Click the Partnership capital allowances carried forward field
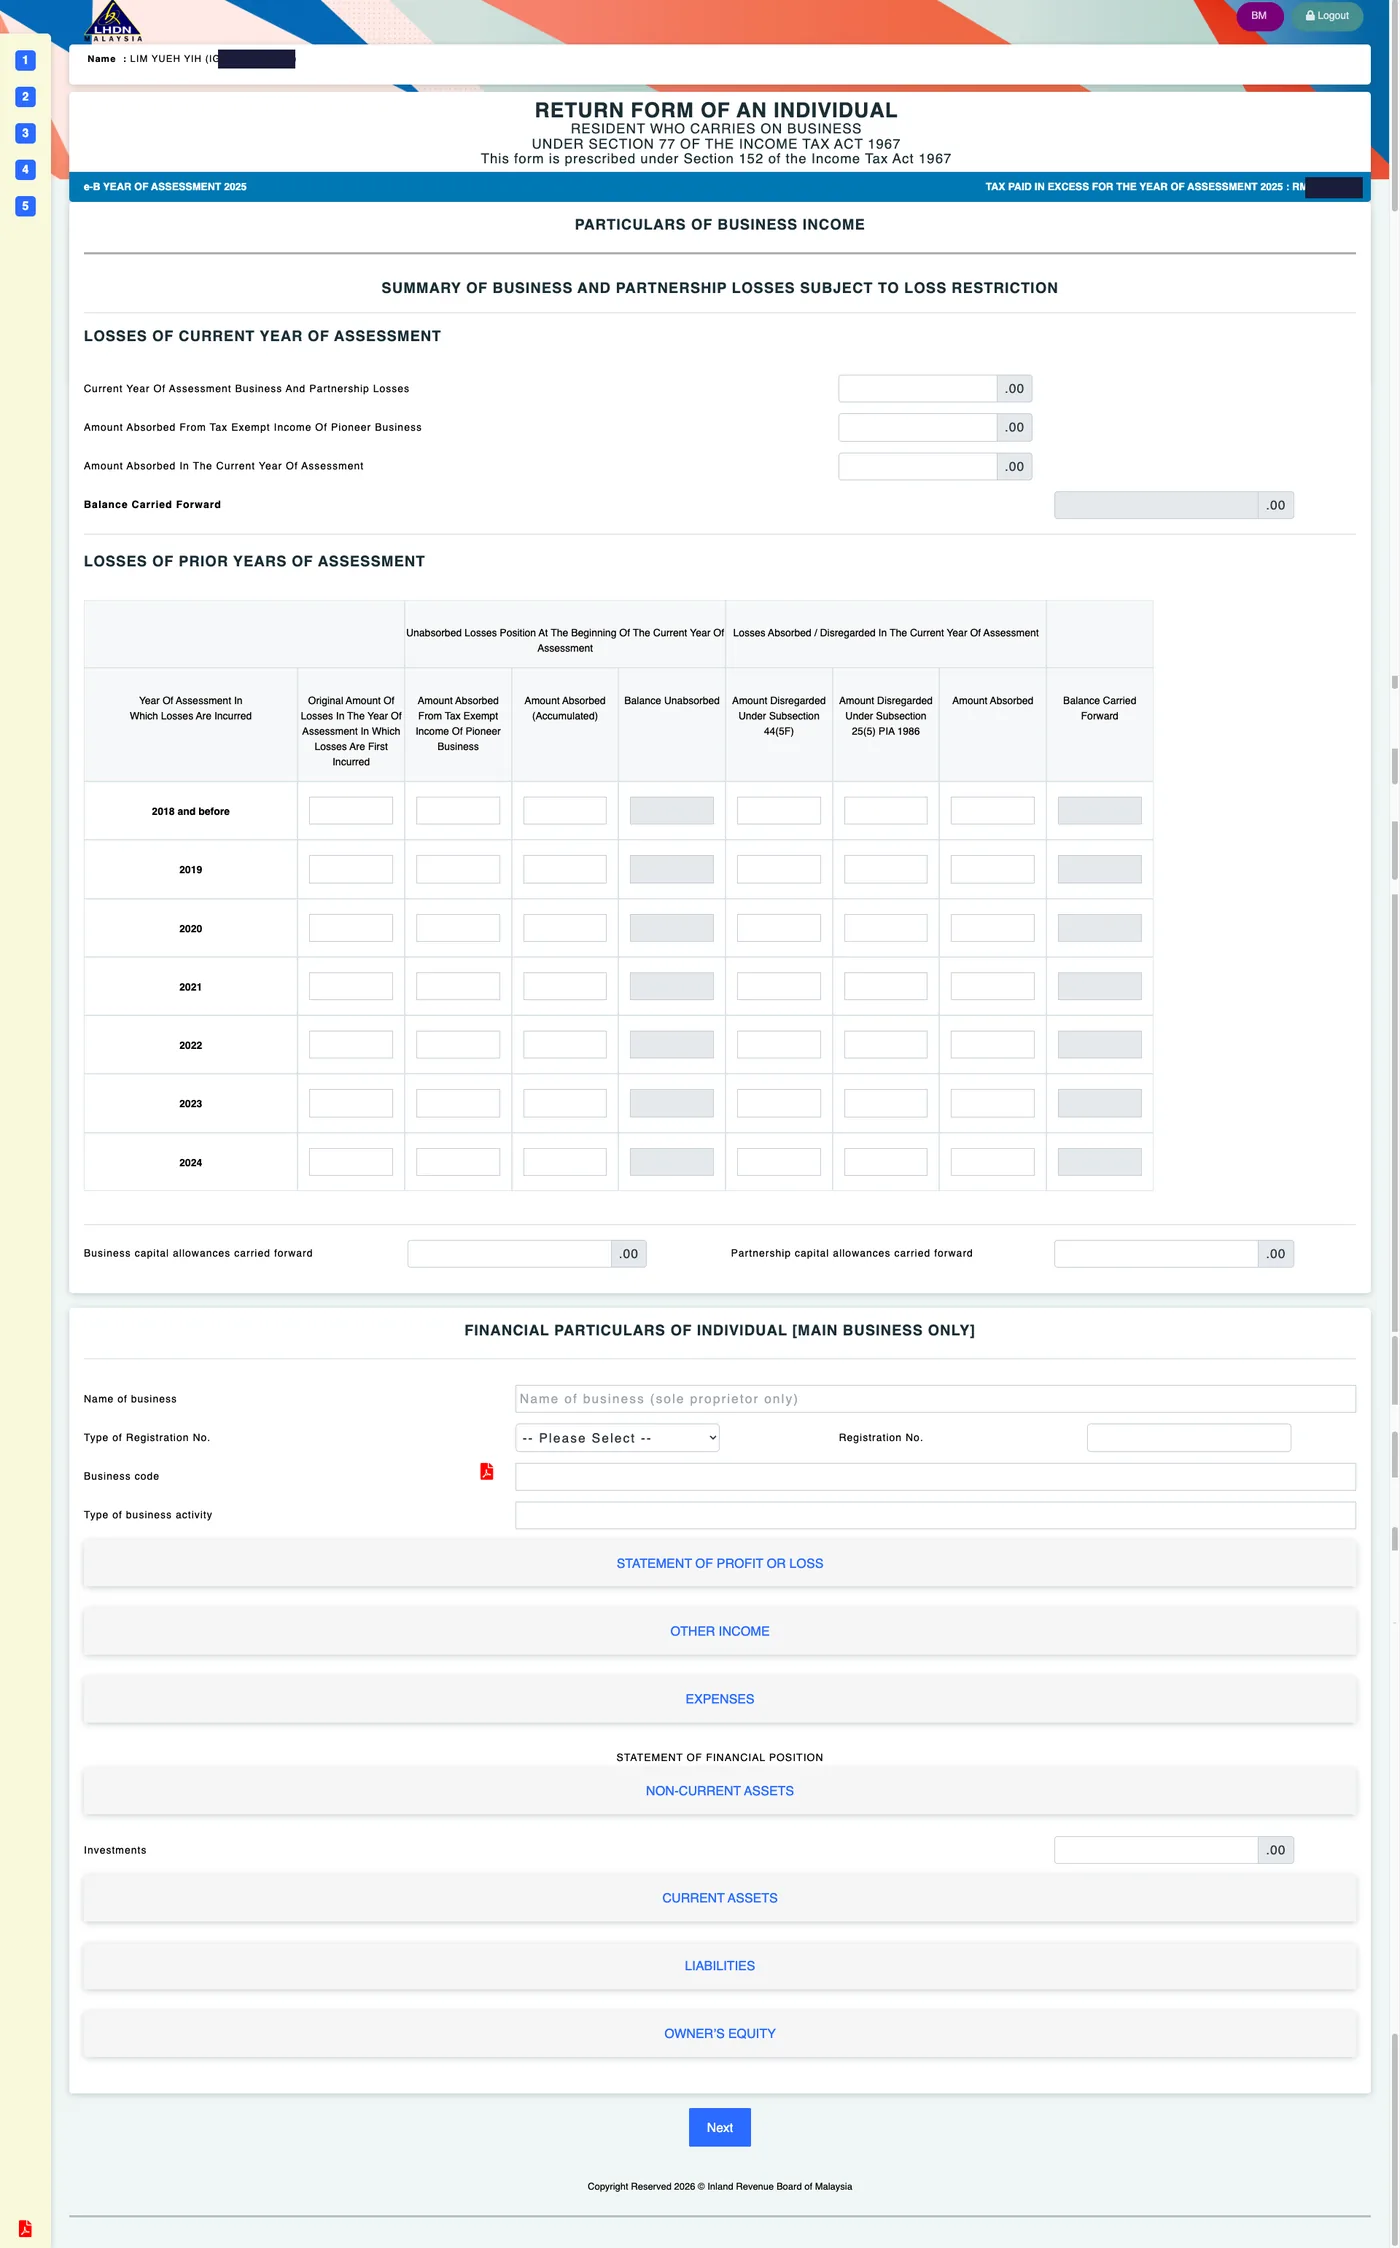 click(1156, 1254)
